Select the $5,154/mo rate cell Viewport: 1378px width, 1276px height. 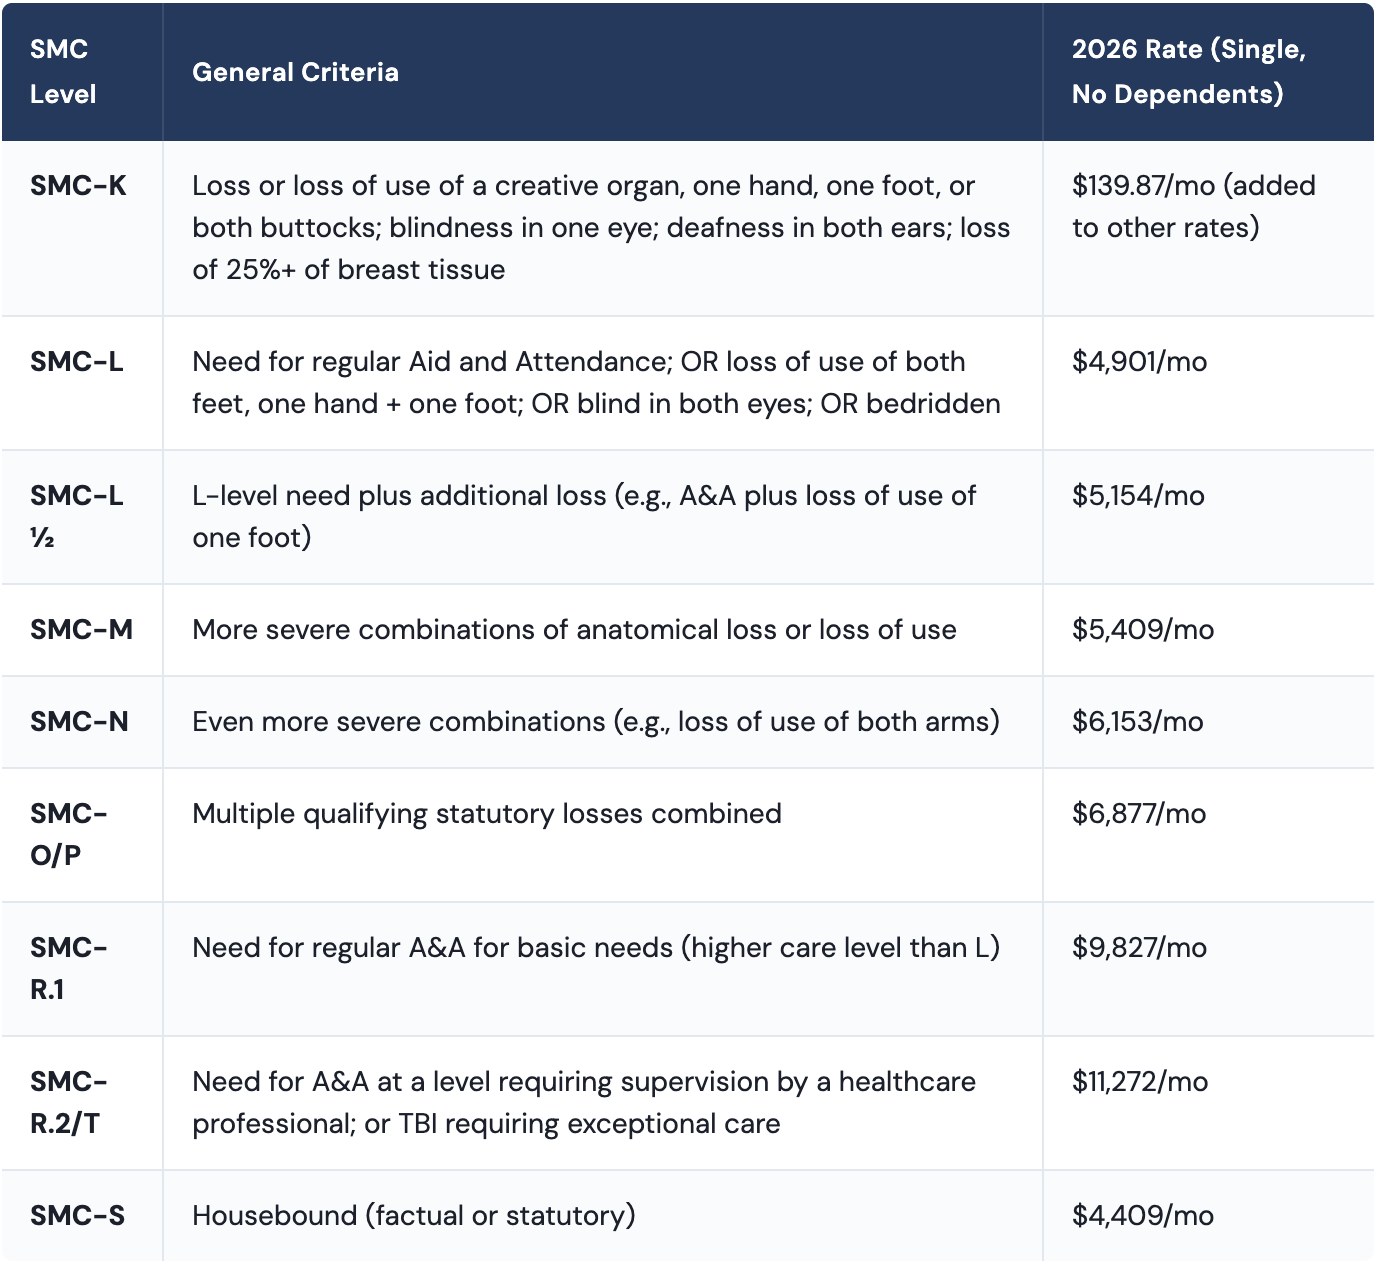pos(1138,496)
